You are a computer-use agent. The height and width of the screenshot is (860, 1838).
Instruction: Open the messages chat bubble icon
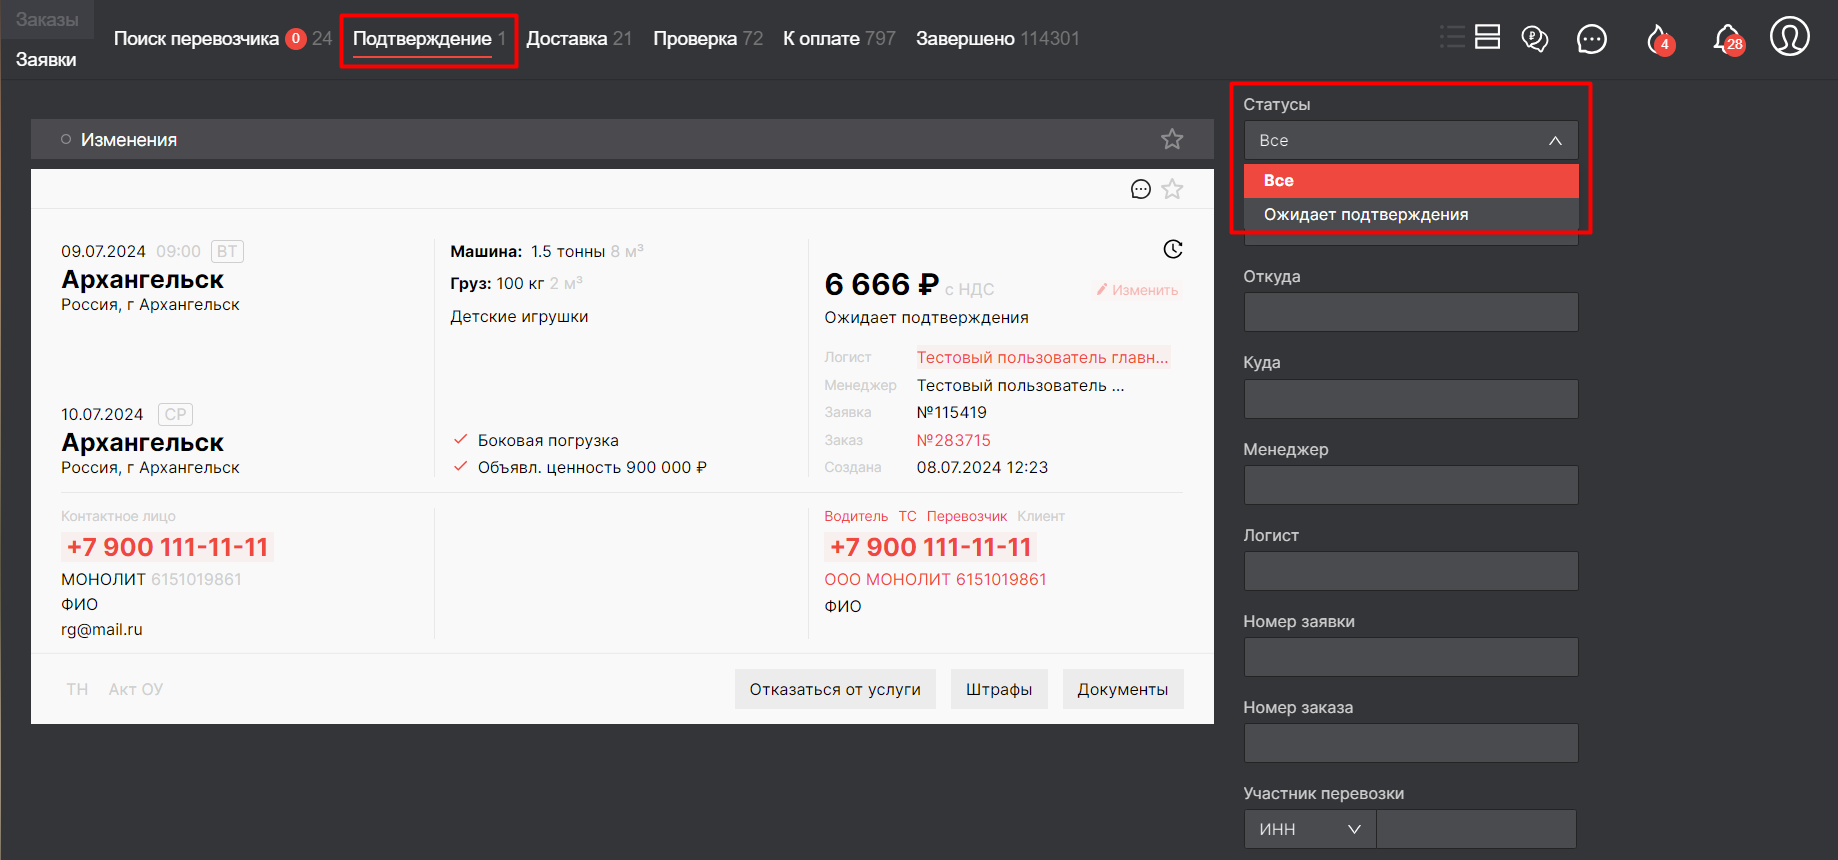[1592, 39]
